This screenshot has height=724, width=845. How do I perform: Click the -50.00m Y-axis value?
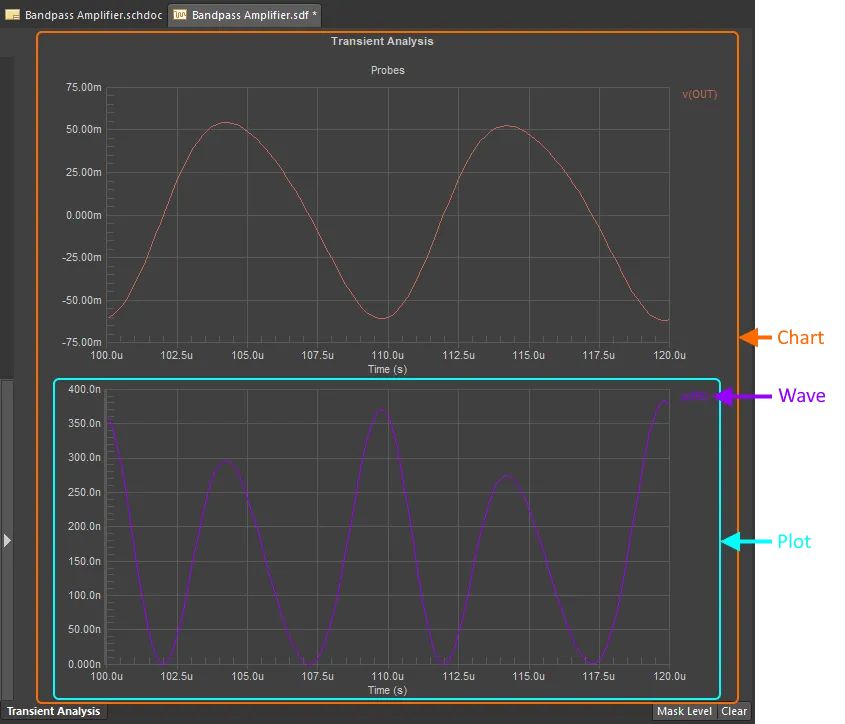82,300
